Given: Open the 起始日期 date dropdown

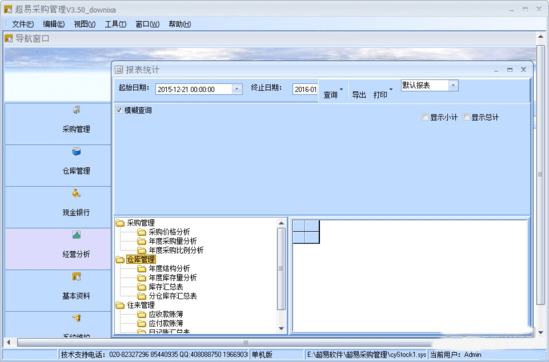Looking at the screenshot, I should pyautogui.click(x=237, y=89).
